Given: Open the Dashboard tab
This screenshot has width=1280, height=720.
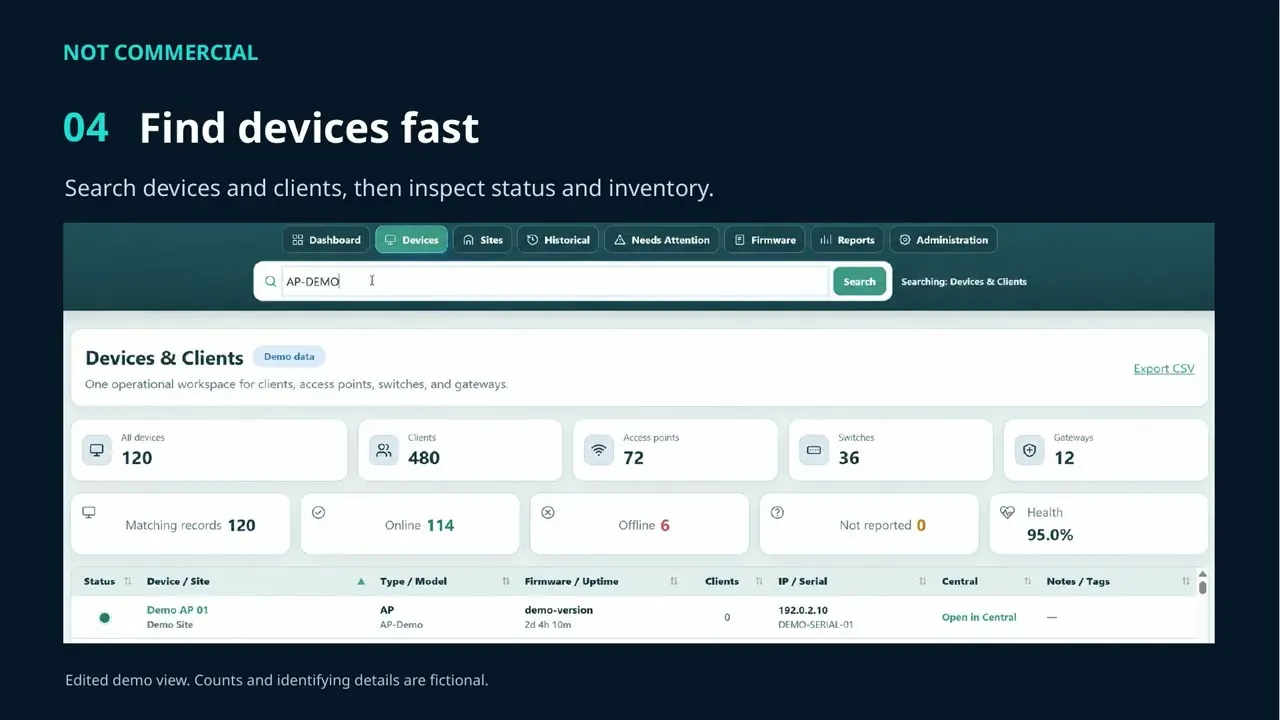Looking at the screenshot, I should [327, 240].
